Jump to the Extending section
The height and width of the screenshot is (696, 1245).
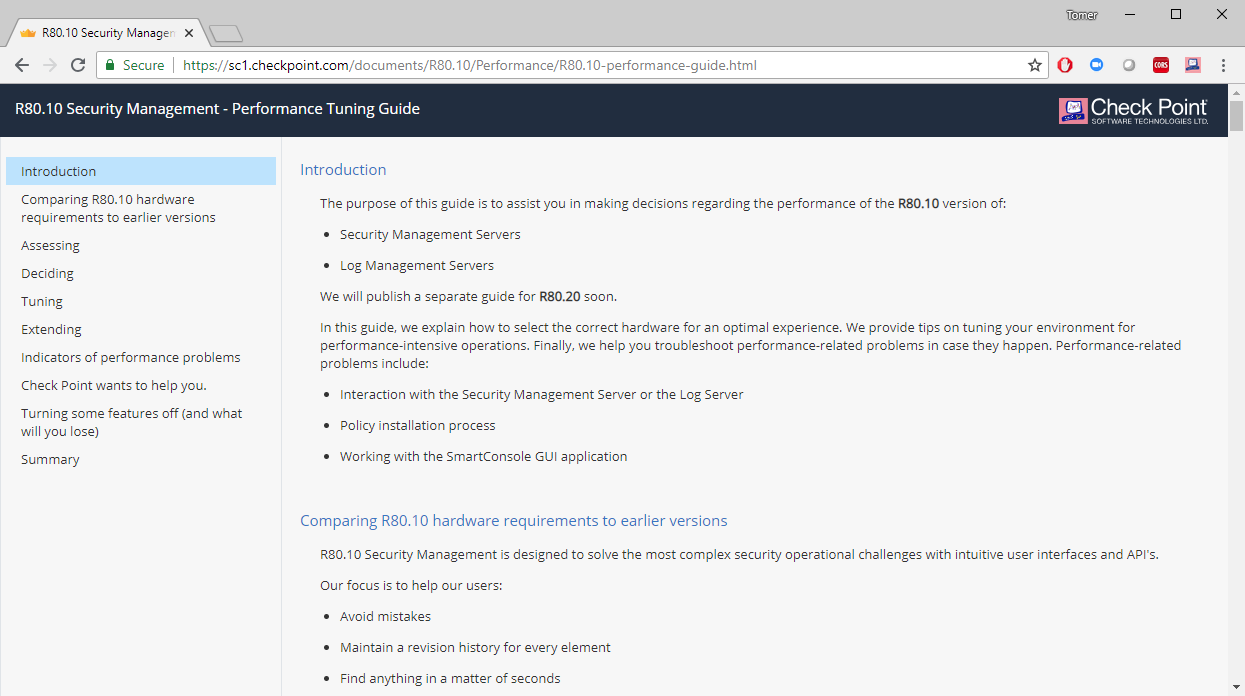click(x=51, y=329)
